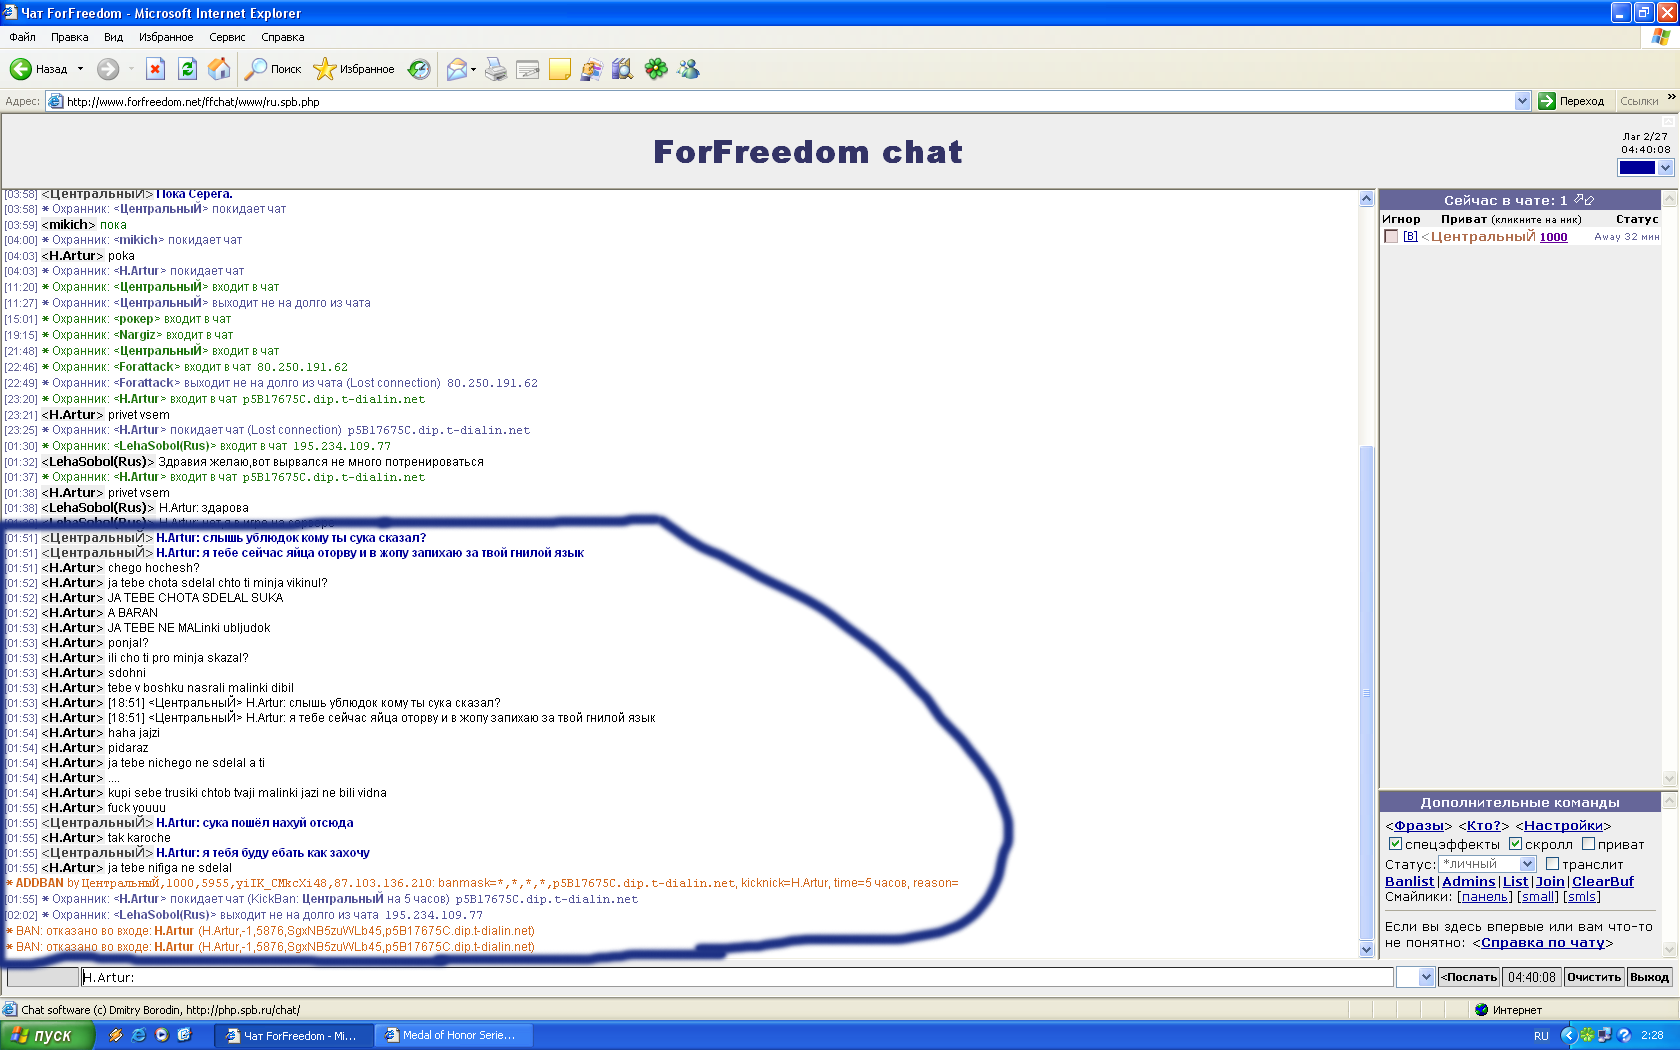Screen dimensions: 1680x1050
Task: Disable the скролл checkbox
Action: pyautogui.click(x=1515, y=844)
